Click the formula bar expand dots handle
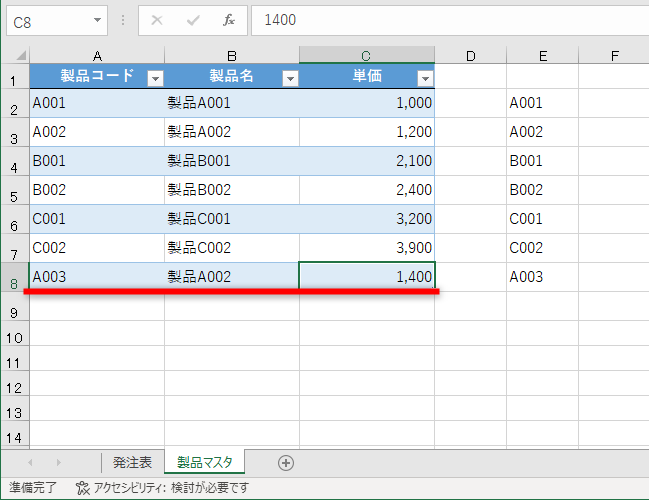 pyautogui.click(x=123, y=20)
